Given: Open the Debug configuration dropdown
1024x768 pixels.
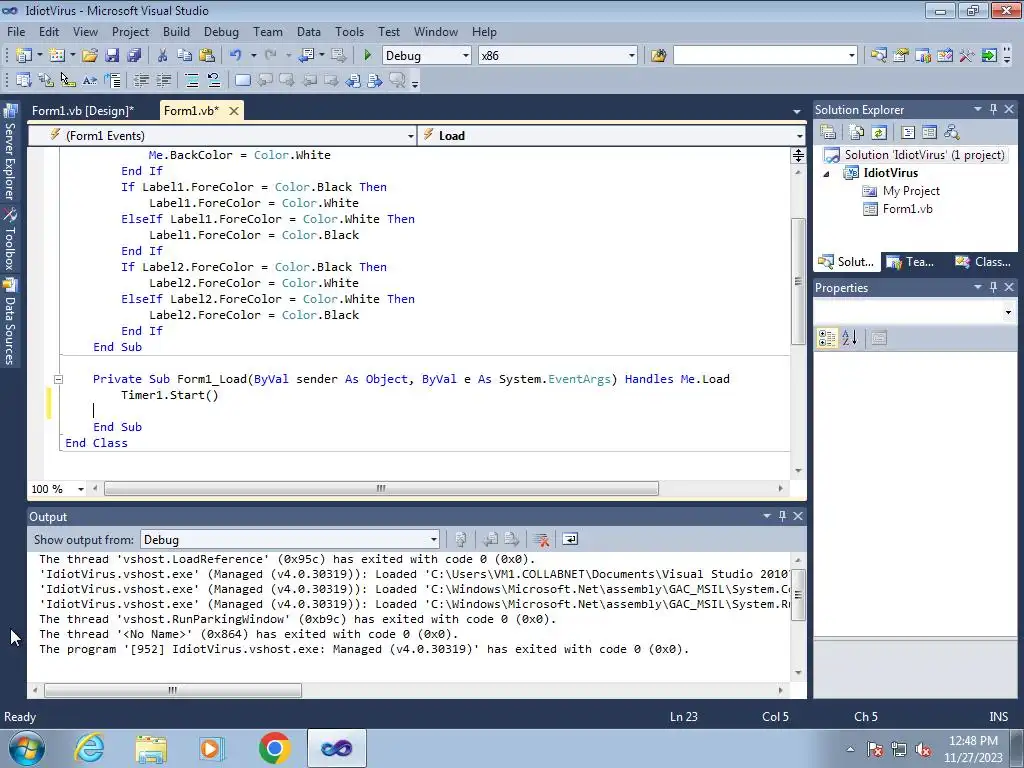Looking at the screenshot, I should pyautogui.click(x=466, y=56).
